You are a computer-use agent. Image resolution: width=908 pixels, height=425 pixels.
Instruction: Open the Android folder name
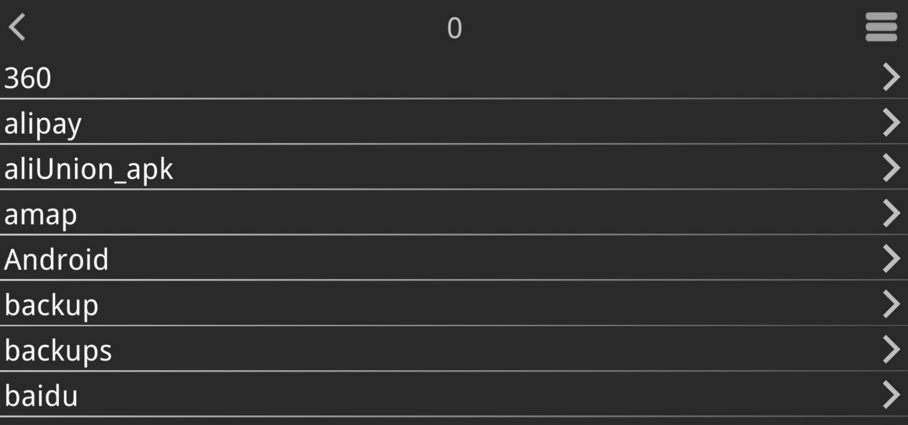point(56,260)
